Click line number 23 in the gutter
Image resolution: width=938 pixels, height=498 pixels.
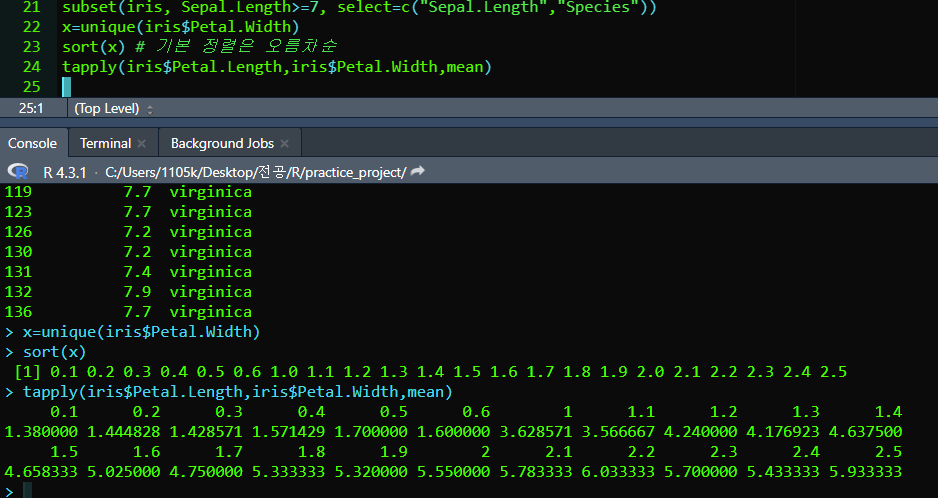(x=31, y=47)
